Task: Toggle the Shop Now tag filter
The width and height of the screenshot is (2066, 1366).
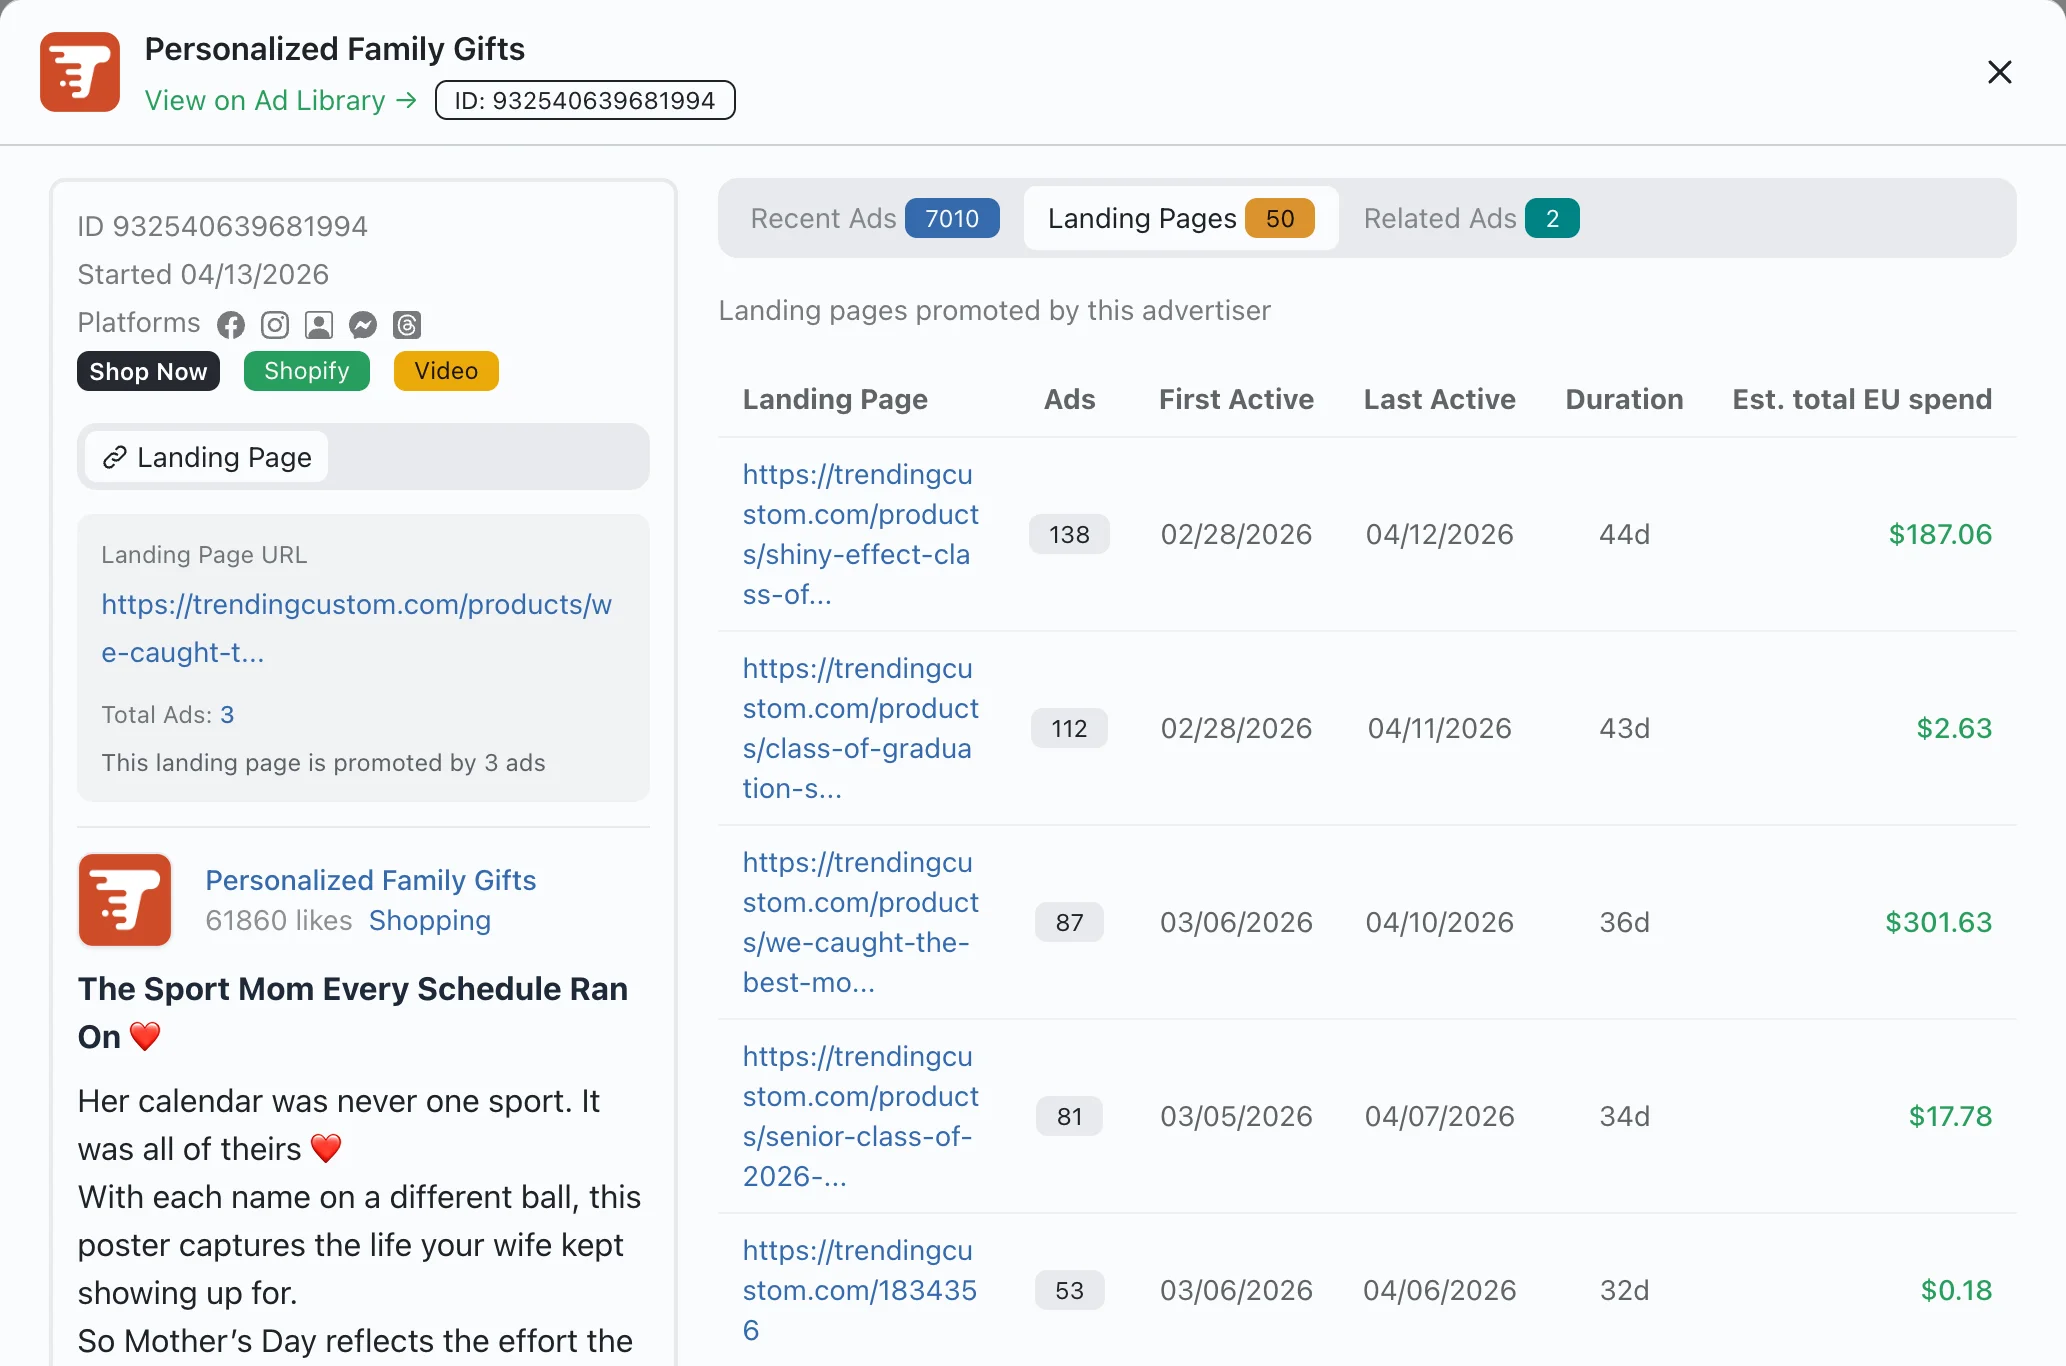Action: pos(147,370)
